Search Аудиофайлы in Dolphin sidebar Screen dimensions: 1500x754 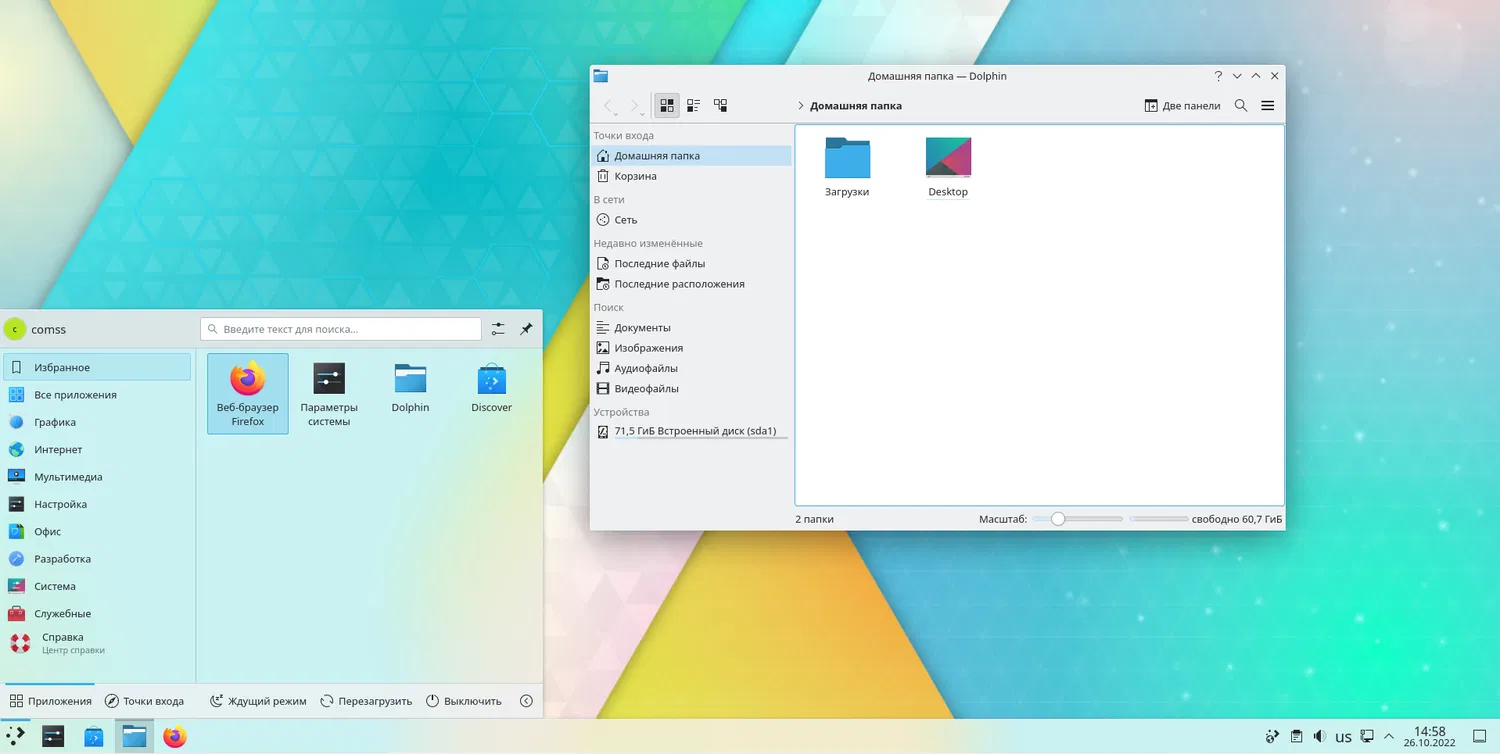(691, 368)
